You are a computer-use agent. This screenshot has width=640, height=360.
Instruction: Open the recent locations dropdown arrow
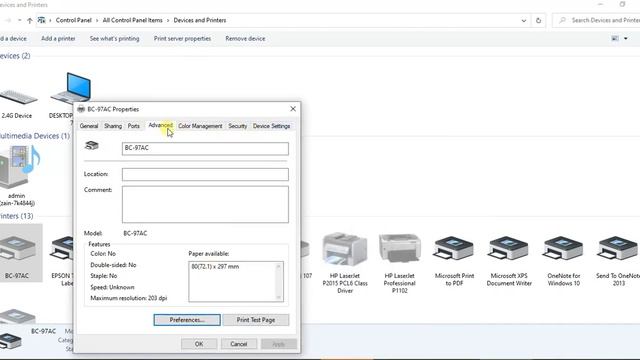coord(19,20)
